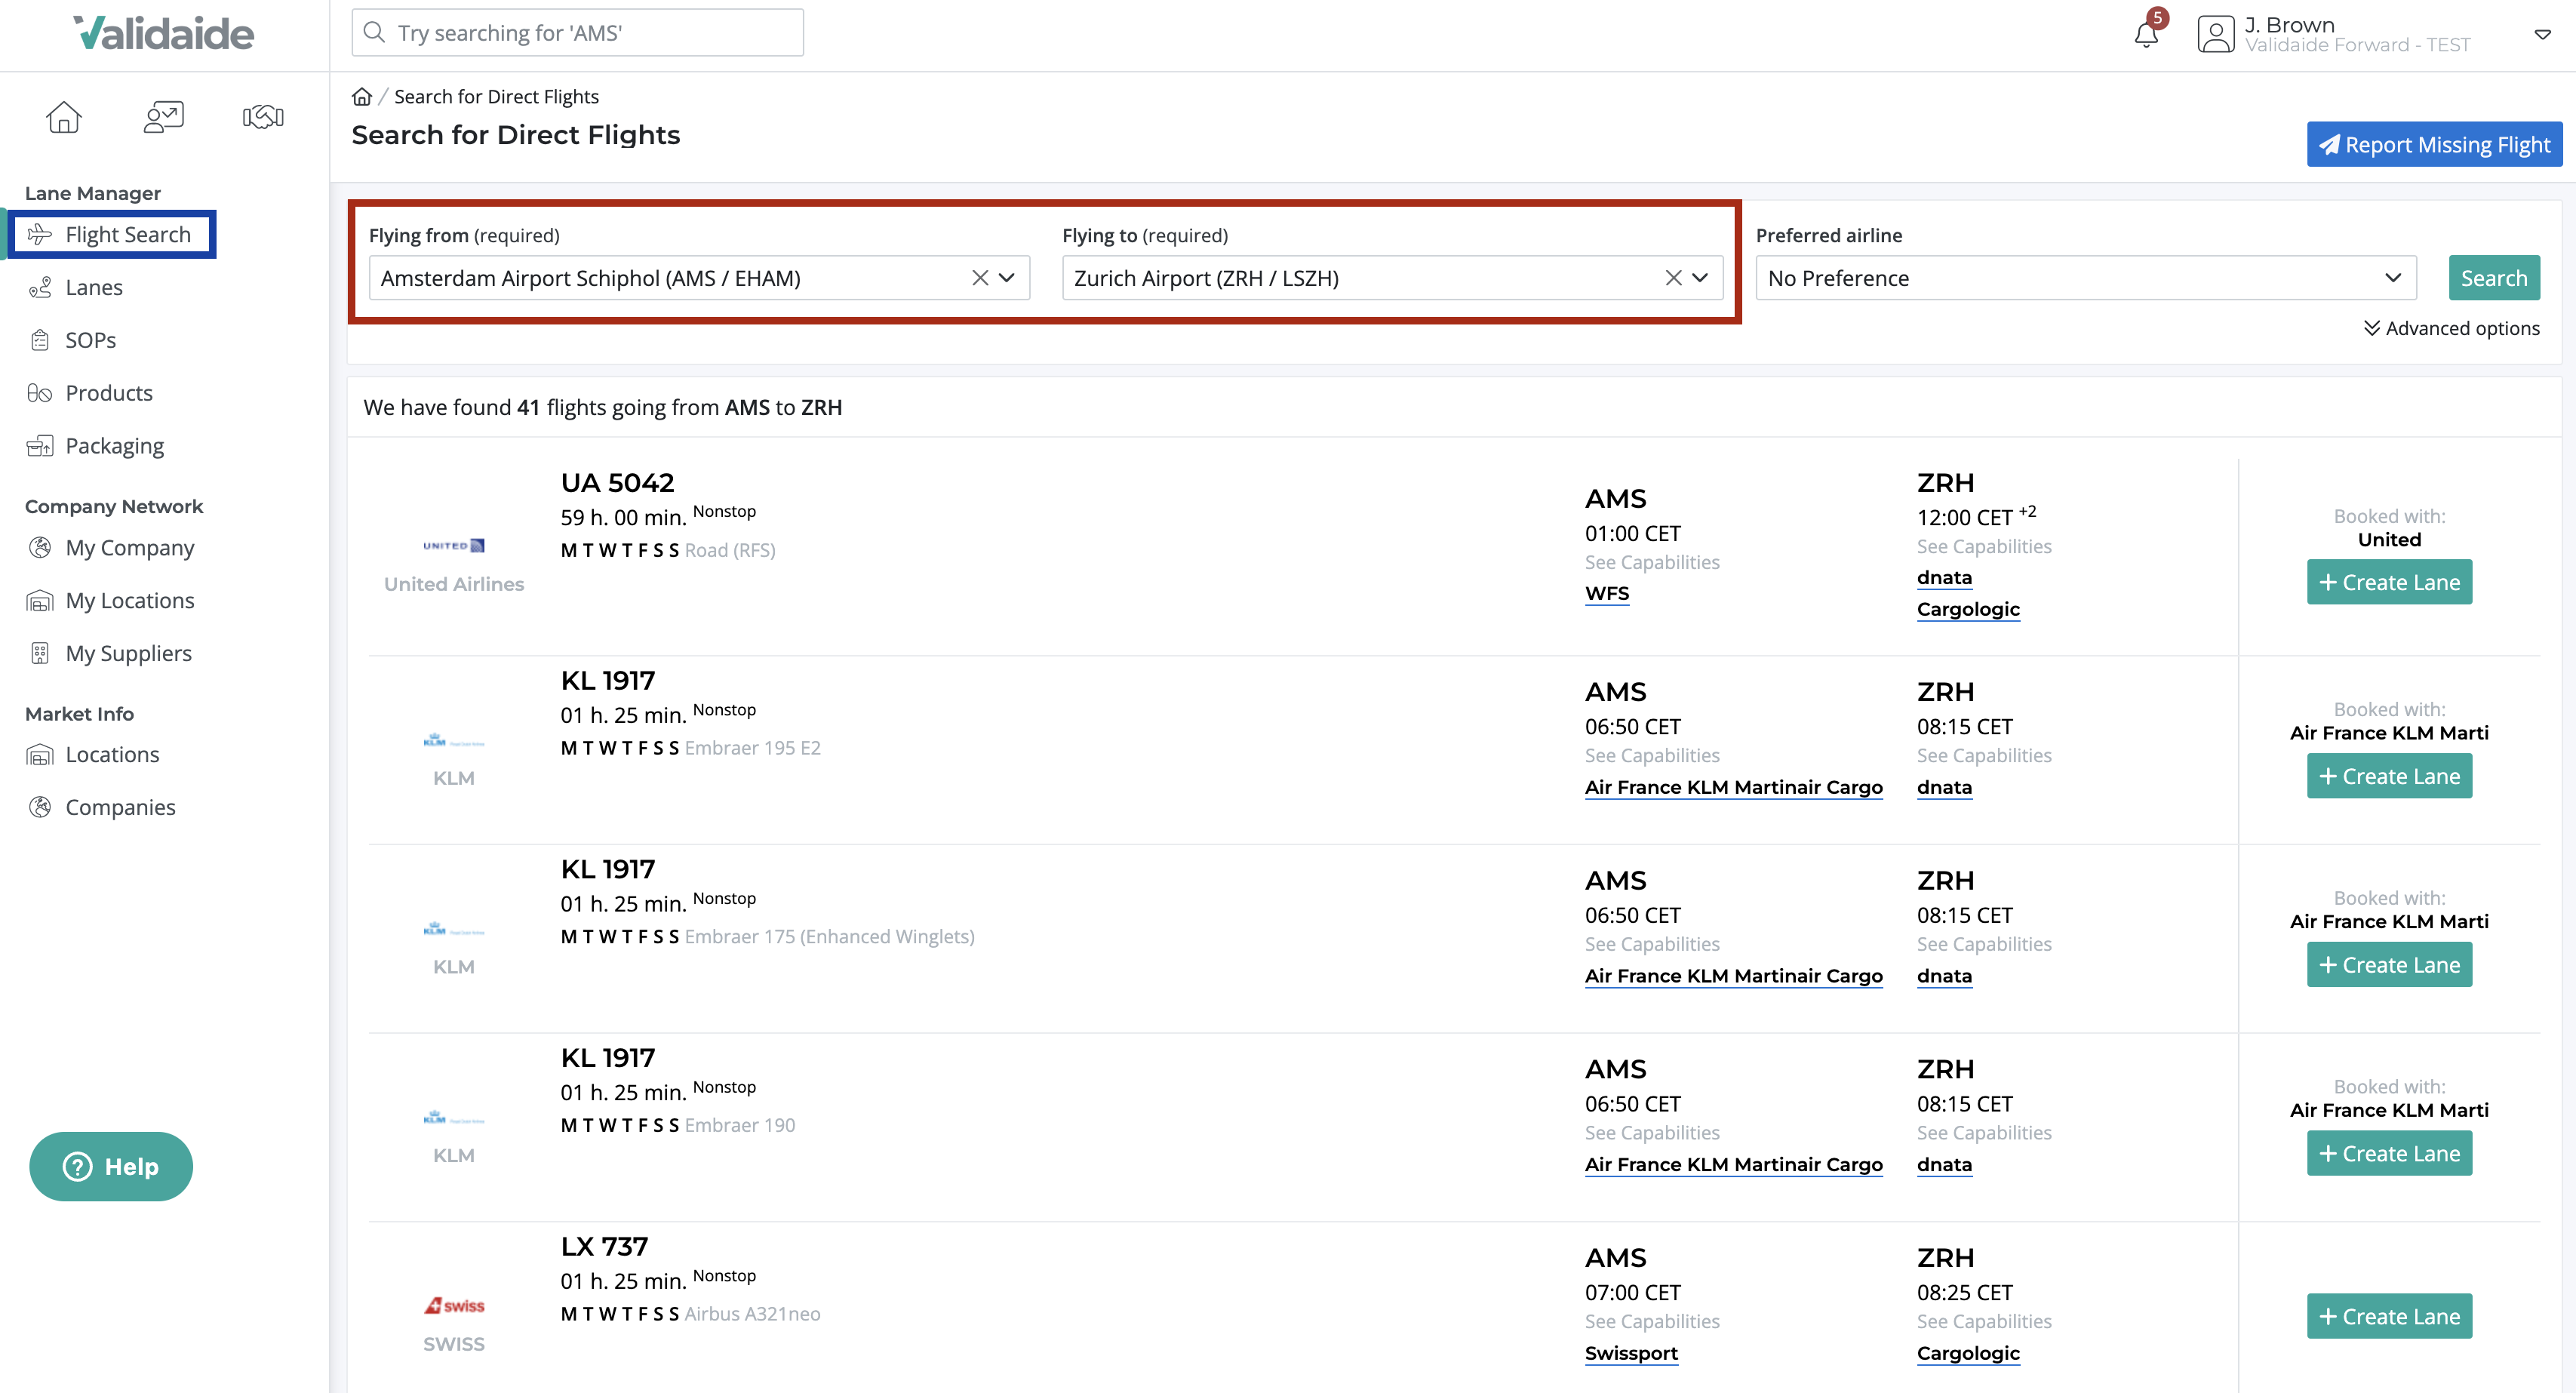Screen dimensions: 2576x1393
Task: Click Search for Direct Flights breadcrumb
Action: [496, 96]
